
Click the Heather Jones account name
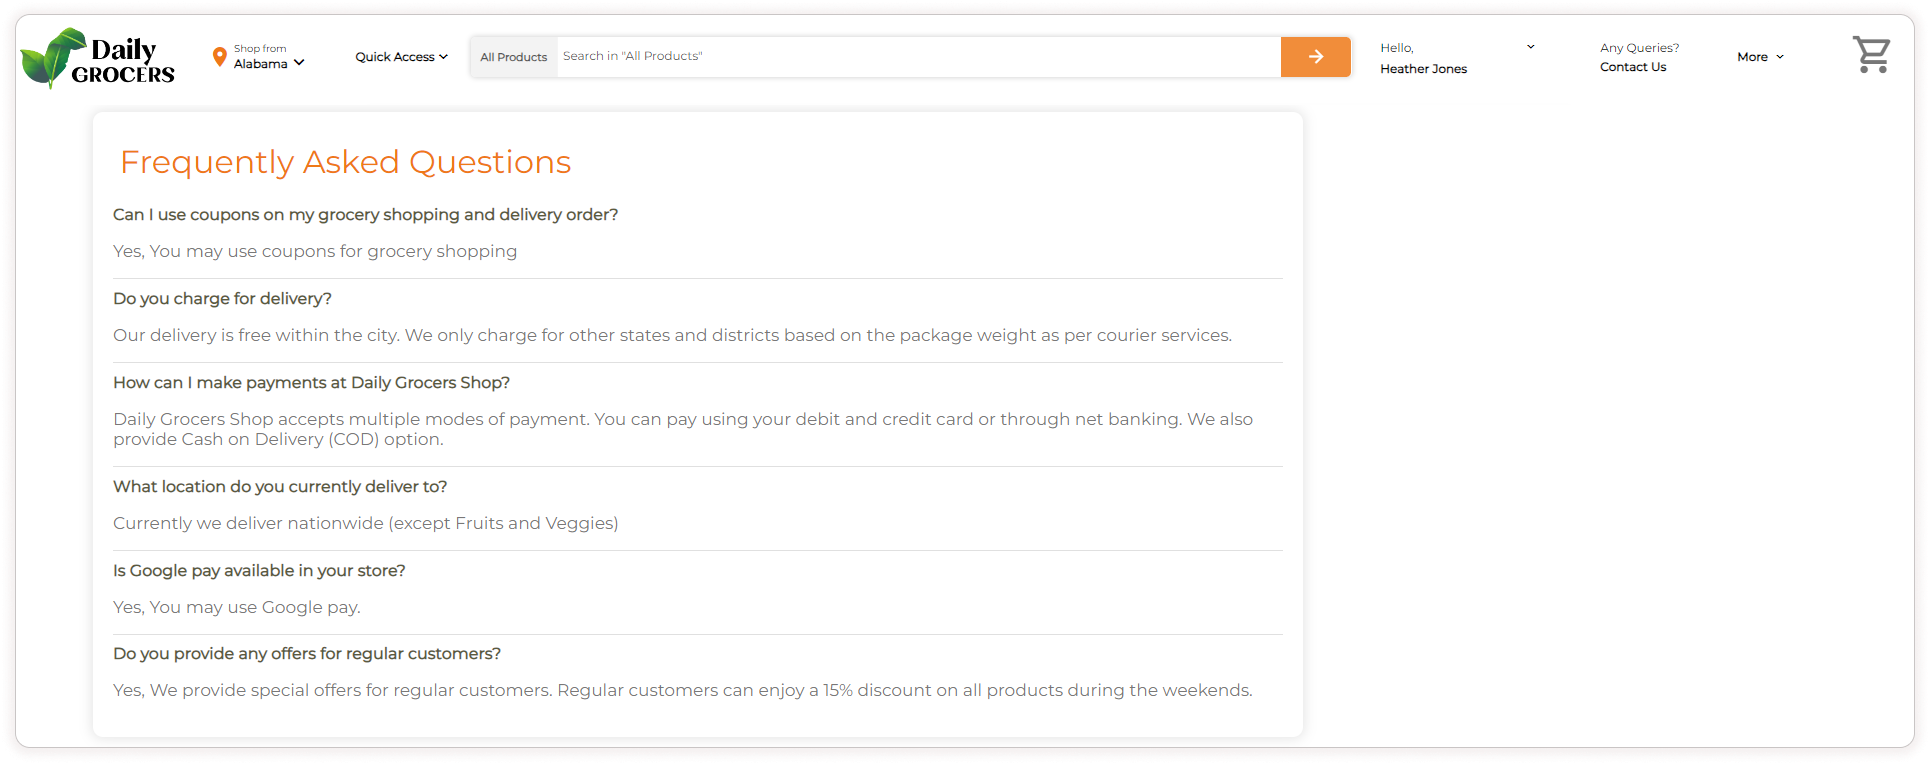coord(1423,69)
